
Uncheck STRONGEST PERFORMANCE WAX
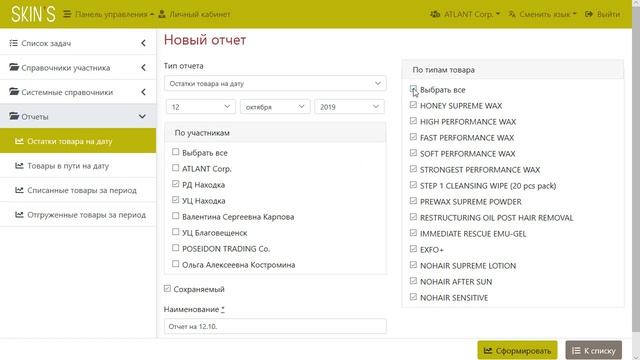point(413,169)
